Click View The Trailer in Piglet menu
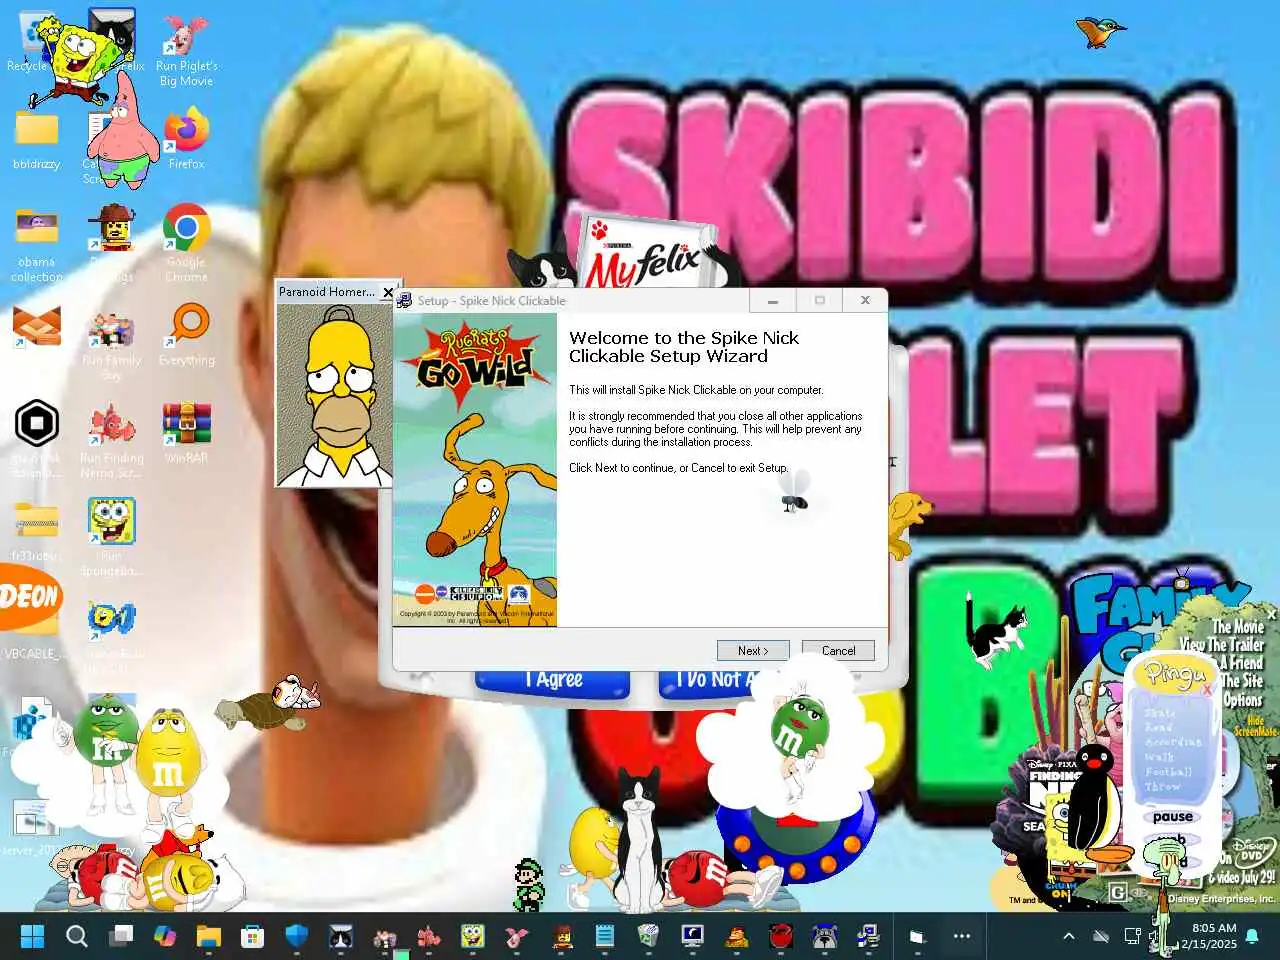This screenshot has height=960, width=1280. tap(1221, 645)
